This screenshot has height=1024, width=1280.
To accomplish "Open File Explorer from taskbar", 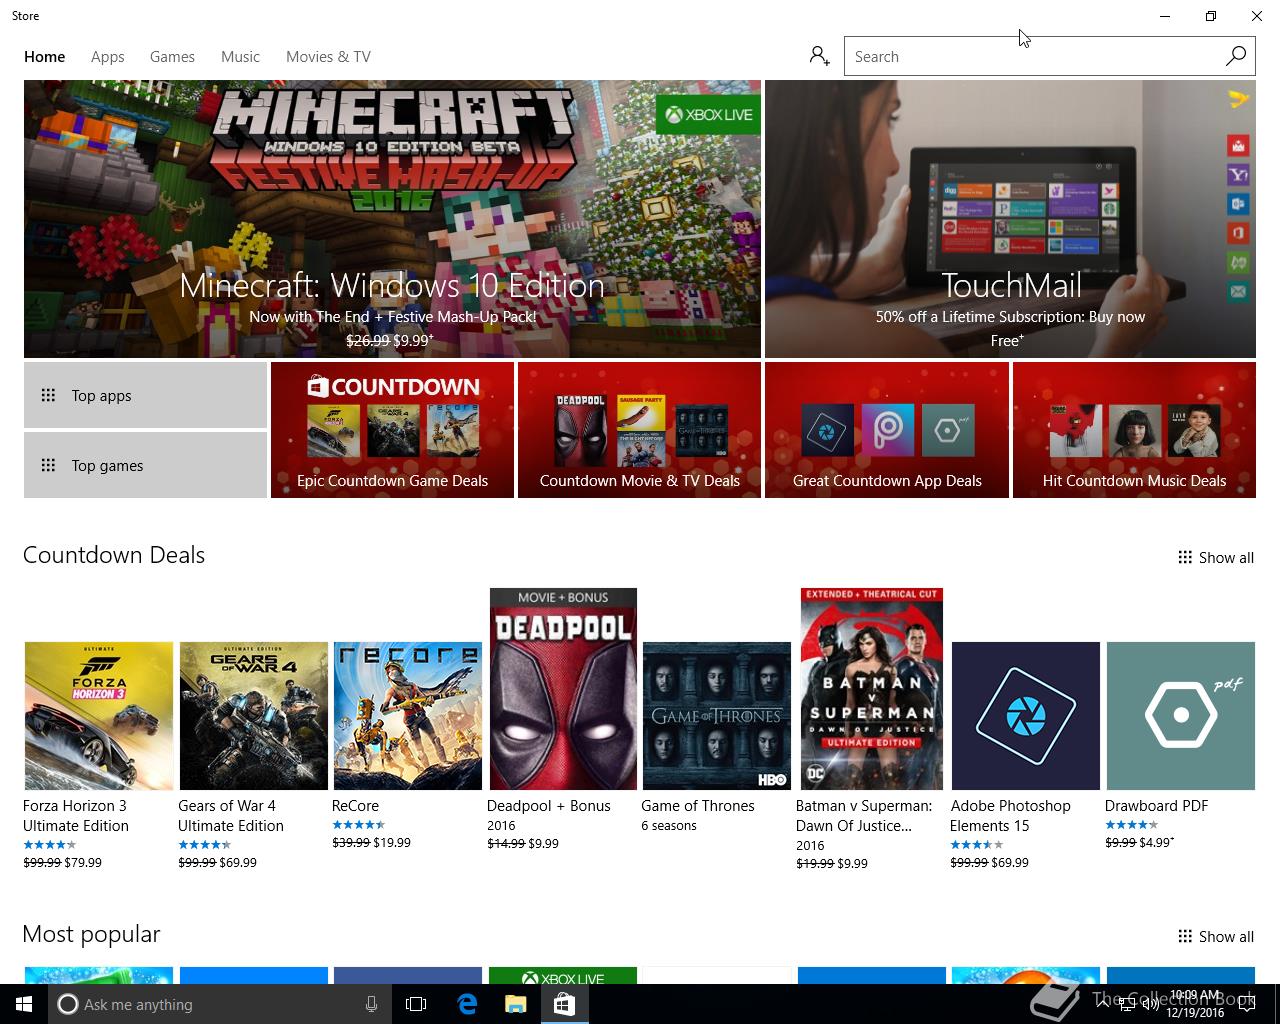I will click(515, 1004).
